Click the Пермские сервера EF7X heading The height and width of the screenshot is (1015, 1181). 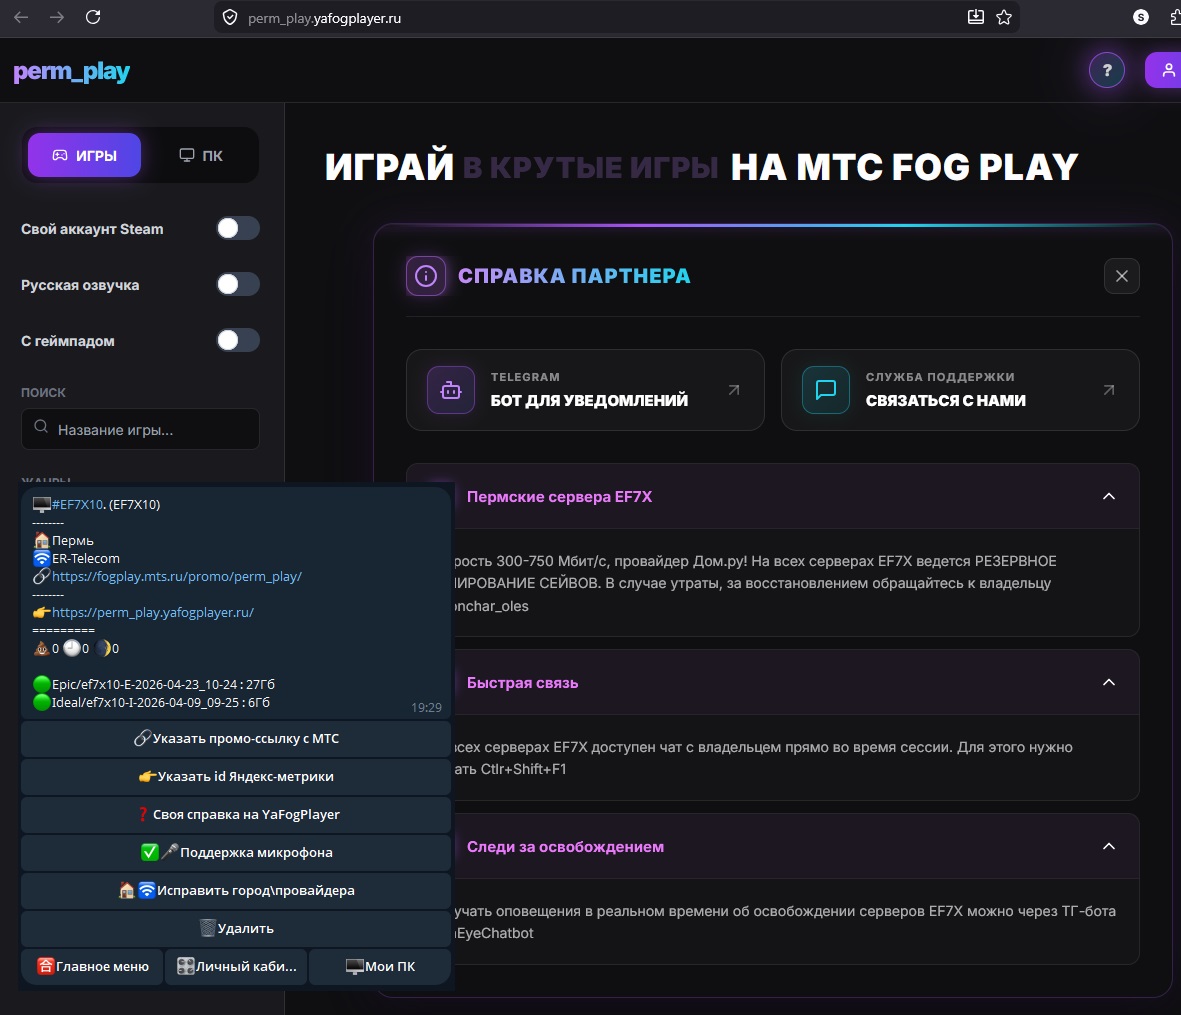(x=560, y=496)
